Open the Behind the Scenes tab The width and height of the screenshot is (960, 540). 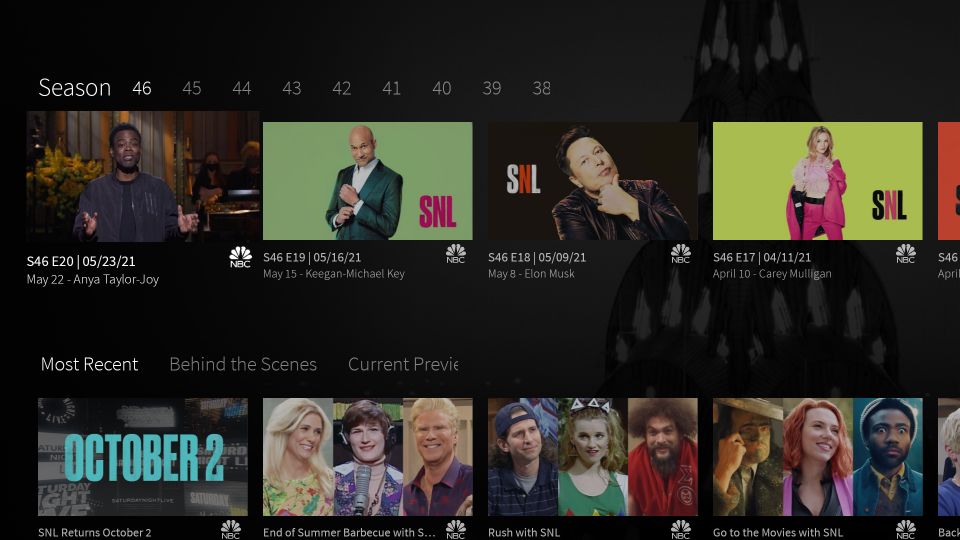pos(243,364)
